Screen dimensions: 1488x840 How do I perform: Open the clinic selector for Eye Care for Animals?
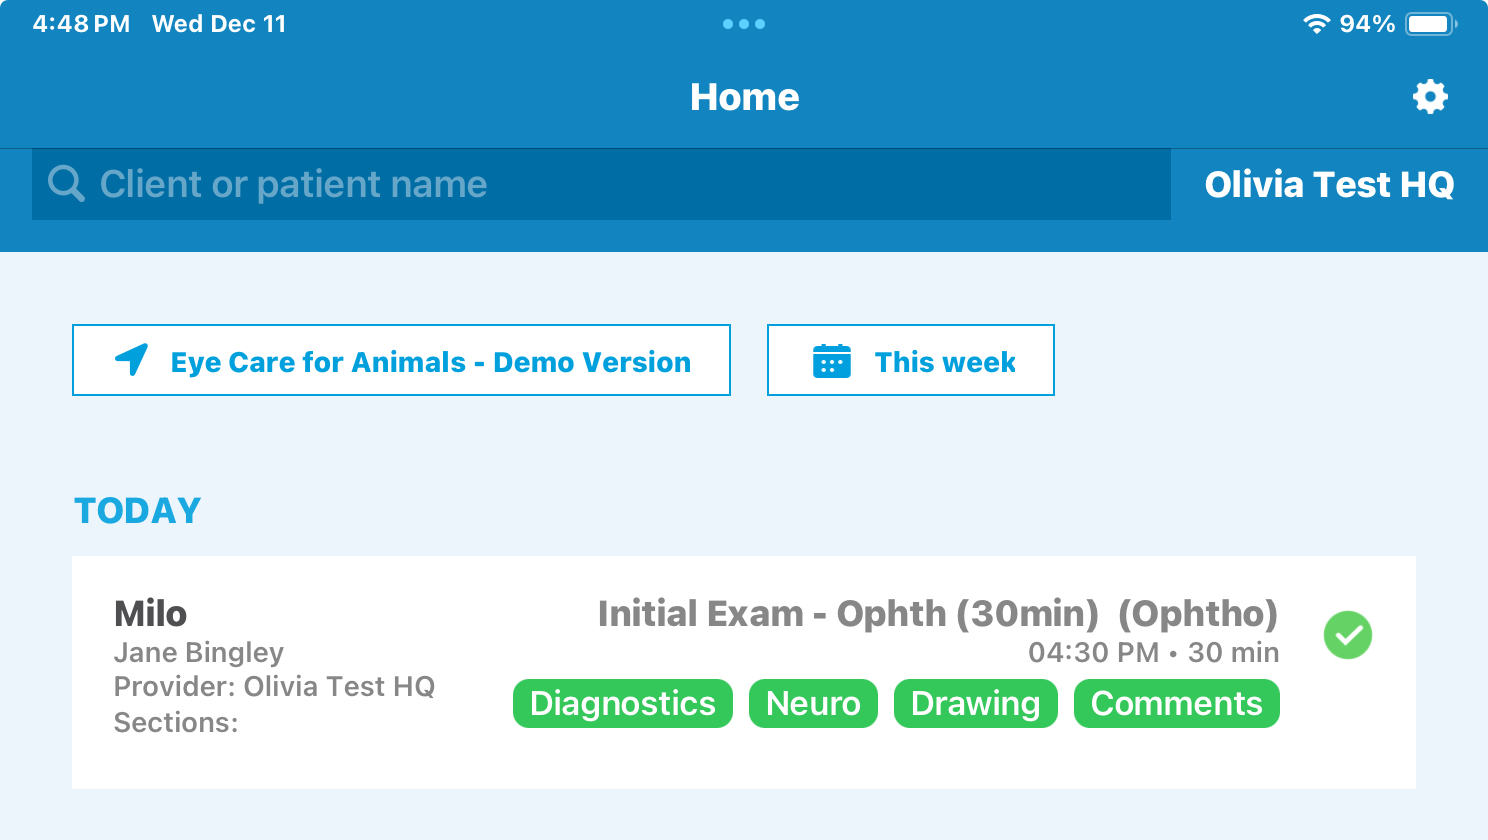[x=401, y=360]
